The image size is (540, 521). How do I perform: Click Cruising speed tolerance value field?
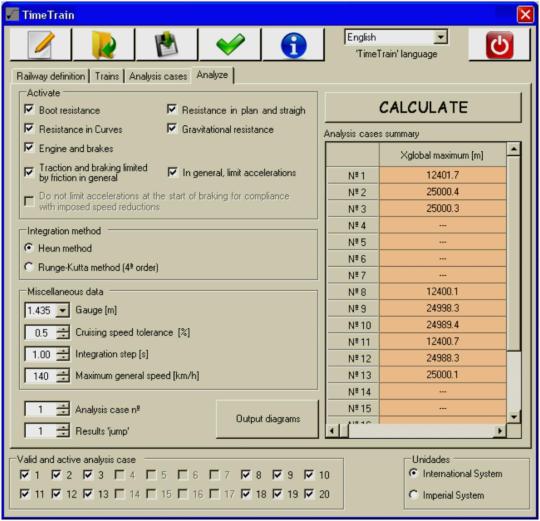[x=41, y=333]
